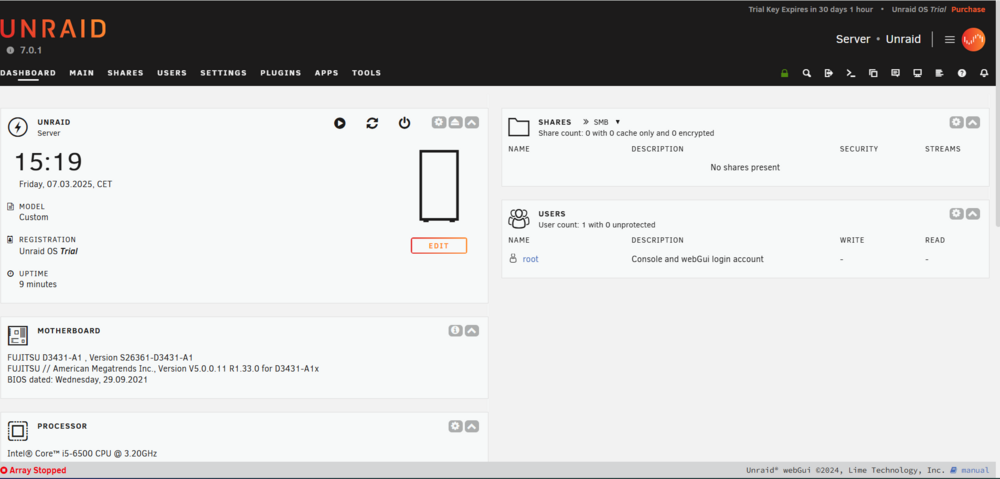Screen dimensions: 1000x479
Task: Open Shares tile gear settings
Action: click(x=956, y=122)
